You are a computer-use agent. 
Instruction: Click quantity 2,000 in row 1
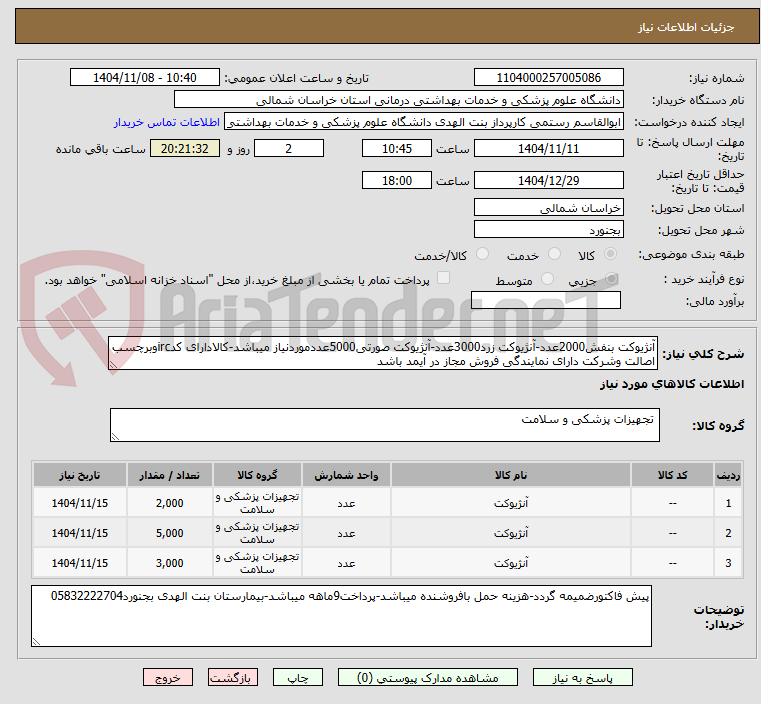(170, 503)
